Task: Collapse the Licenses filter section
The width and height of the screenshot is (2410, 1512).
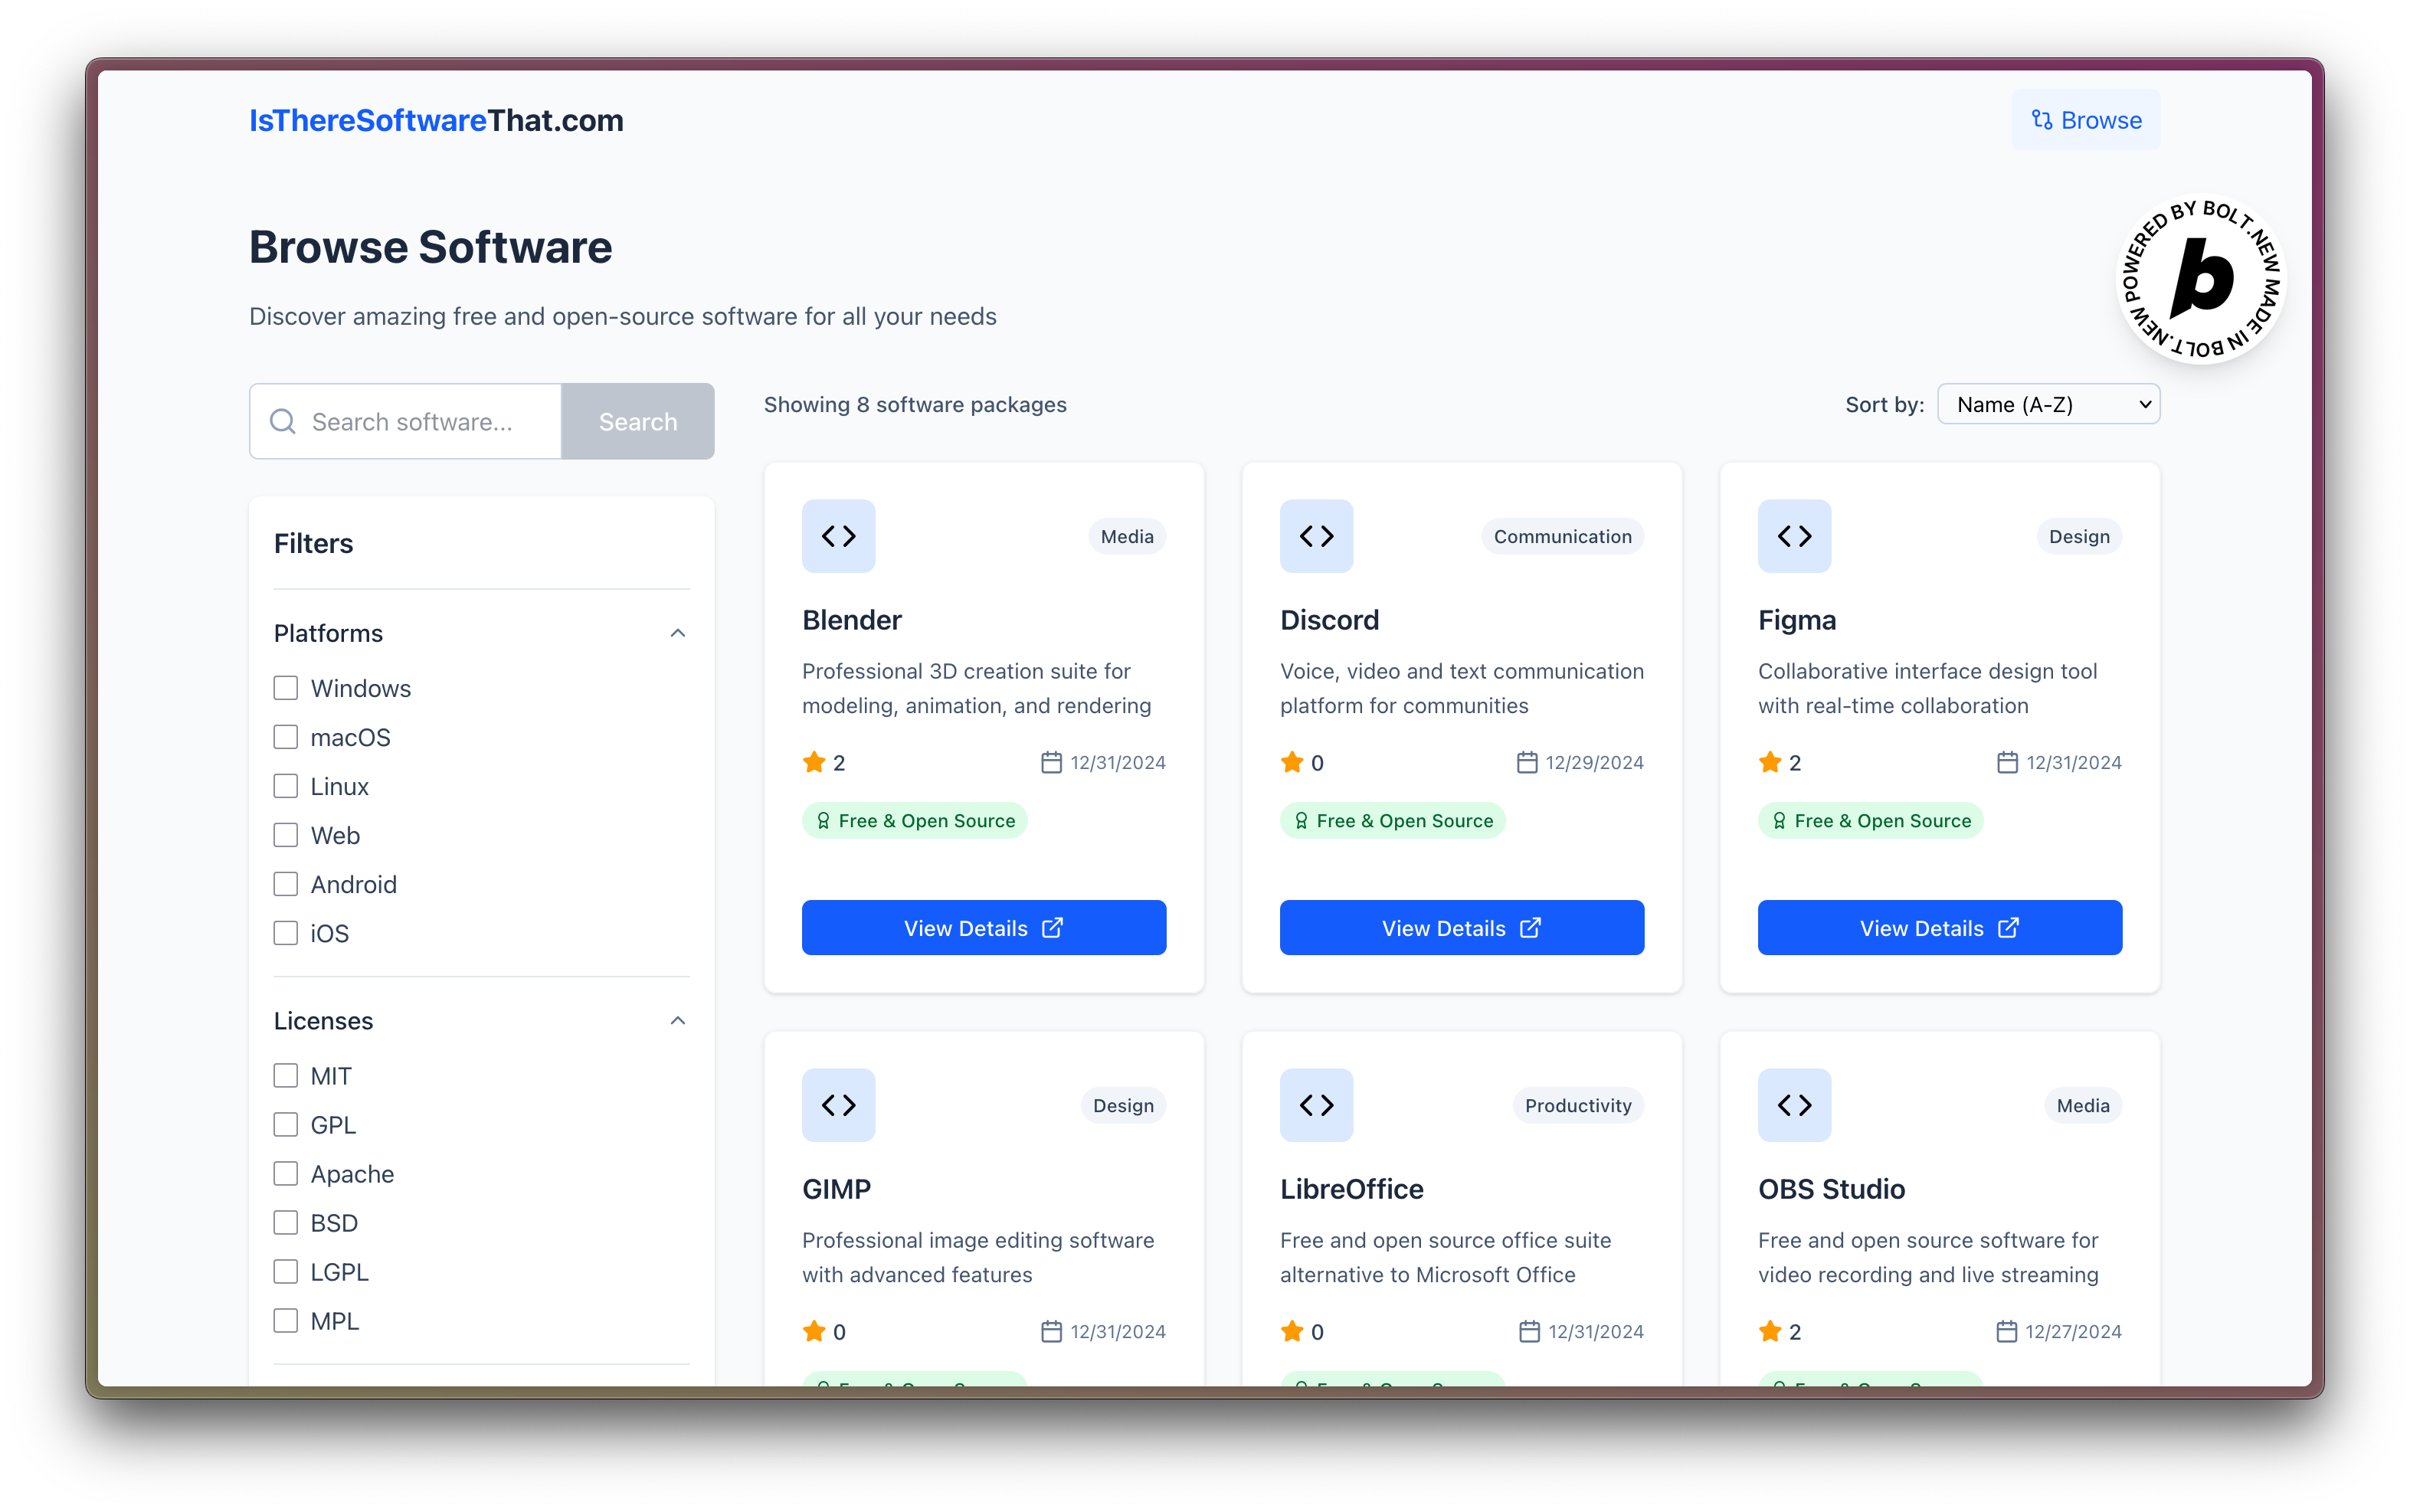Action: coord(677,1021)
